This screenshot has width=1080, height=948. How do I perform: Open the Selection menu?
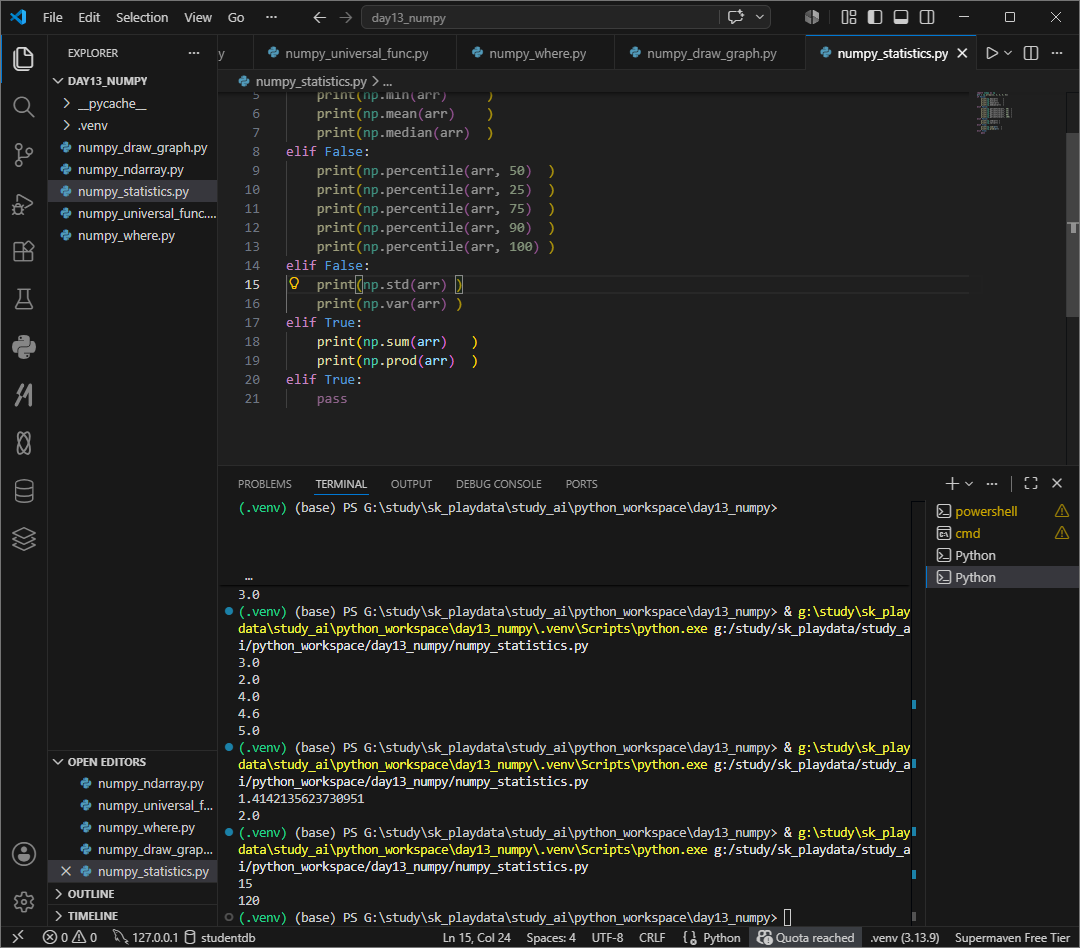point(142,17)
